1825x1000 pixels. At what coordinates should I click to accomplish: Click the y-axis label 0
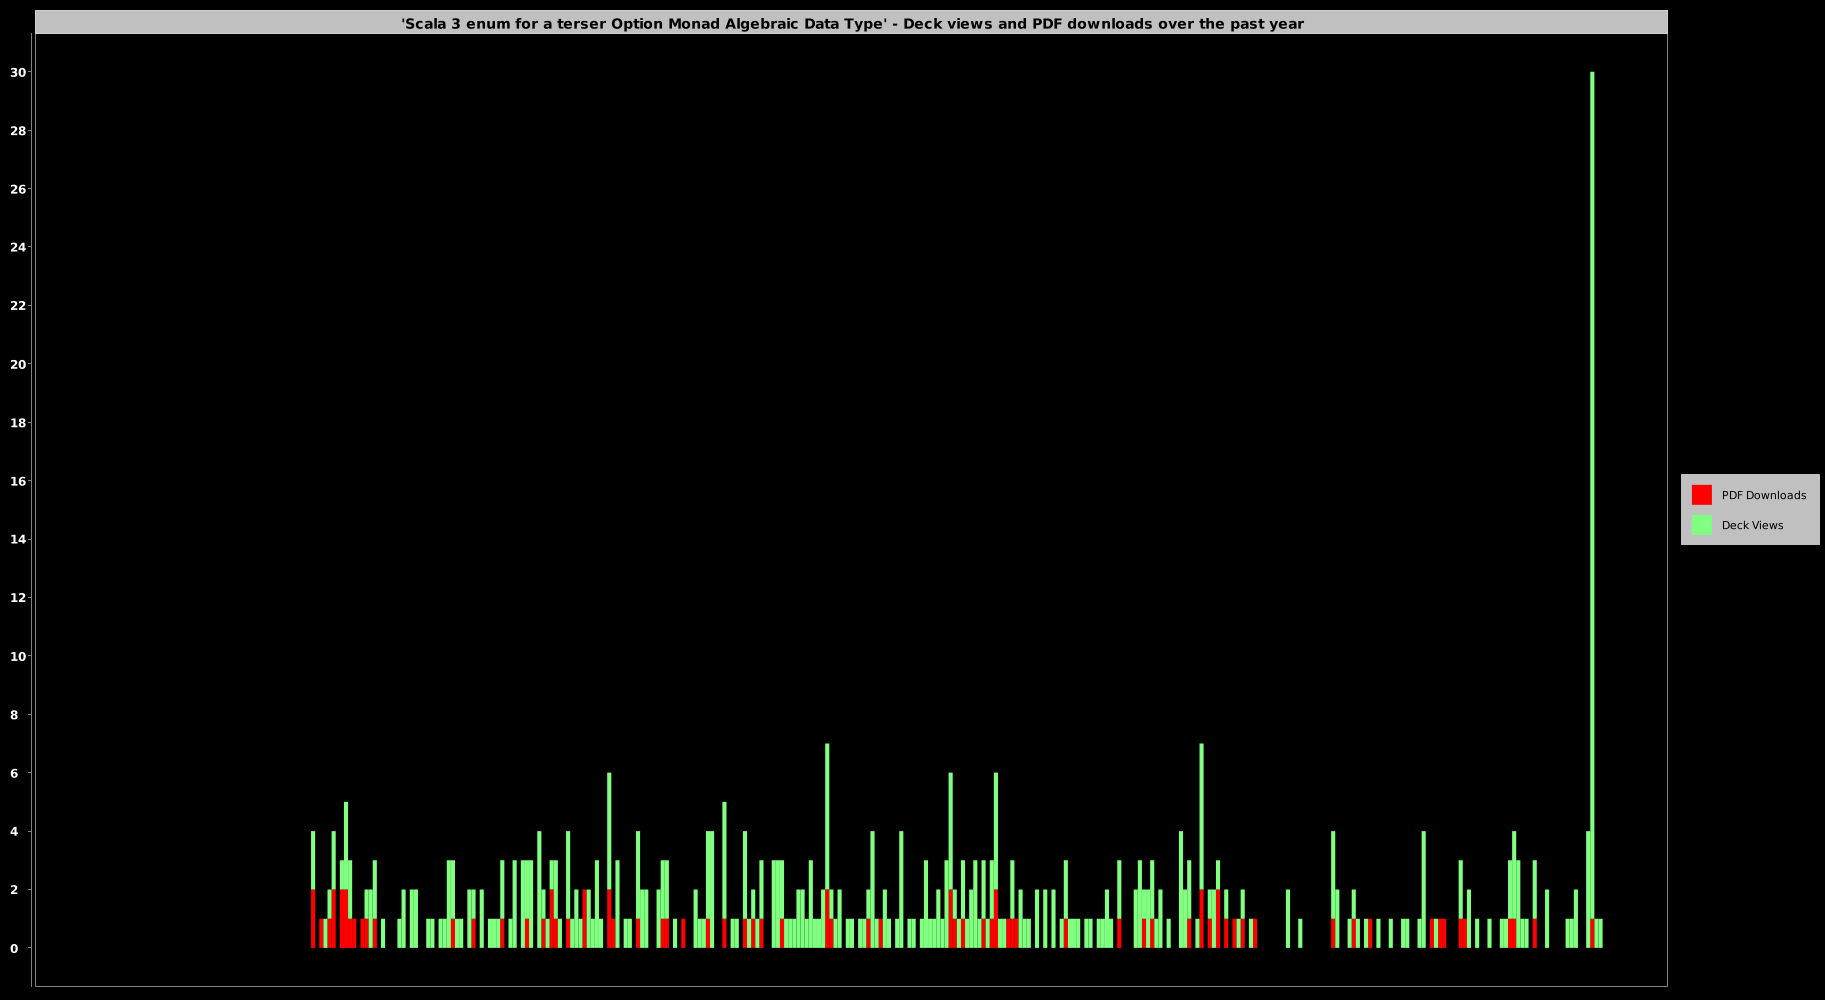(14, 948)
